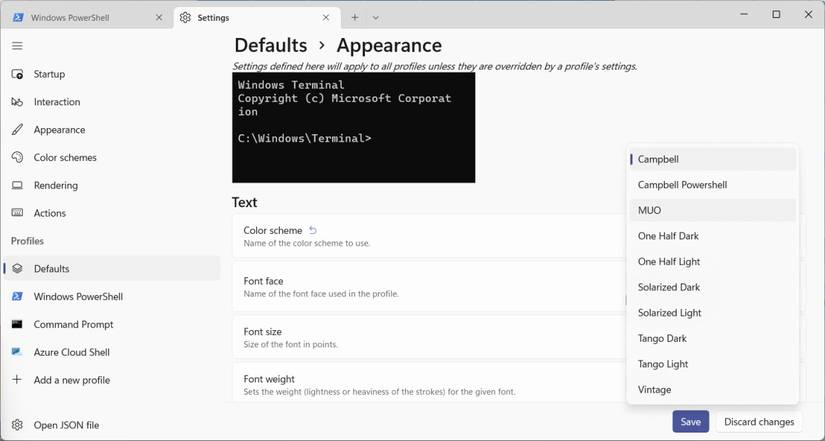Click the Save button

(690, 422)
